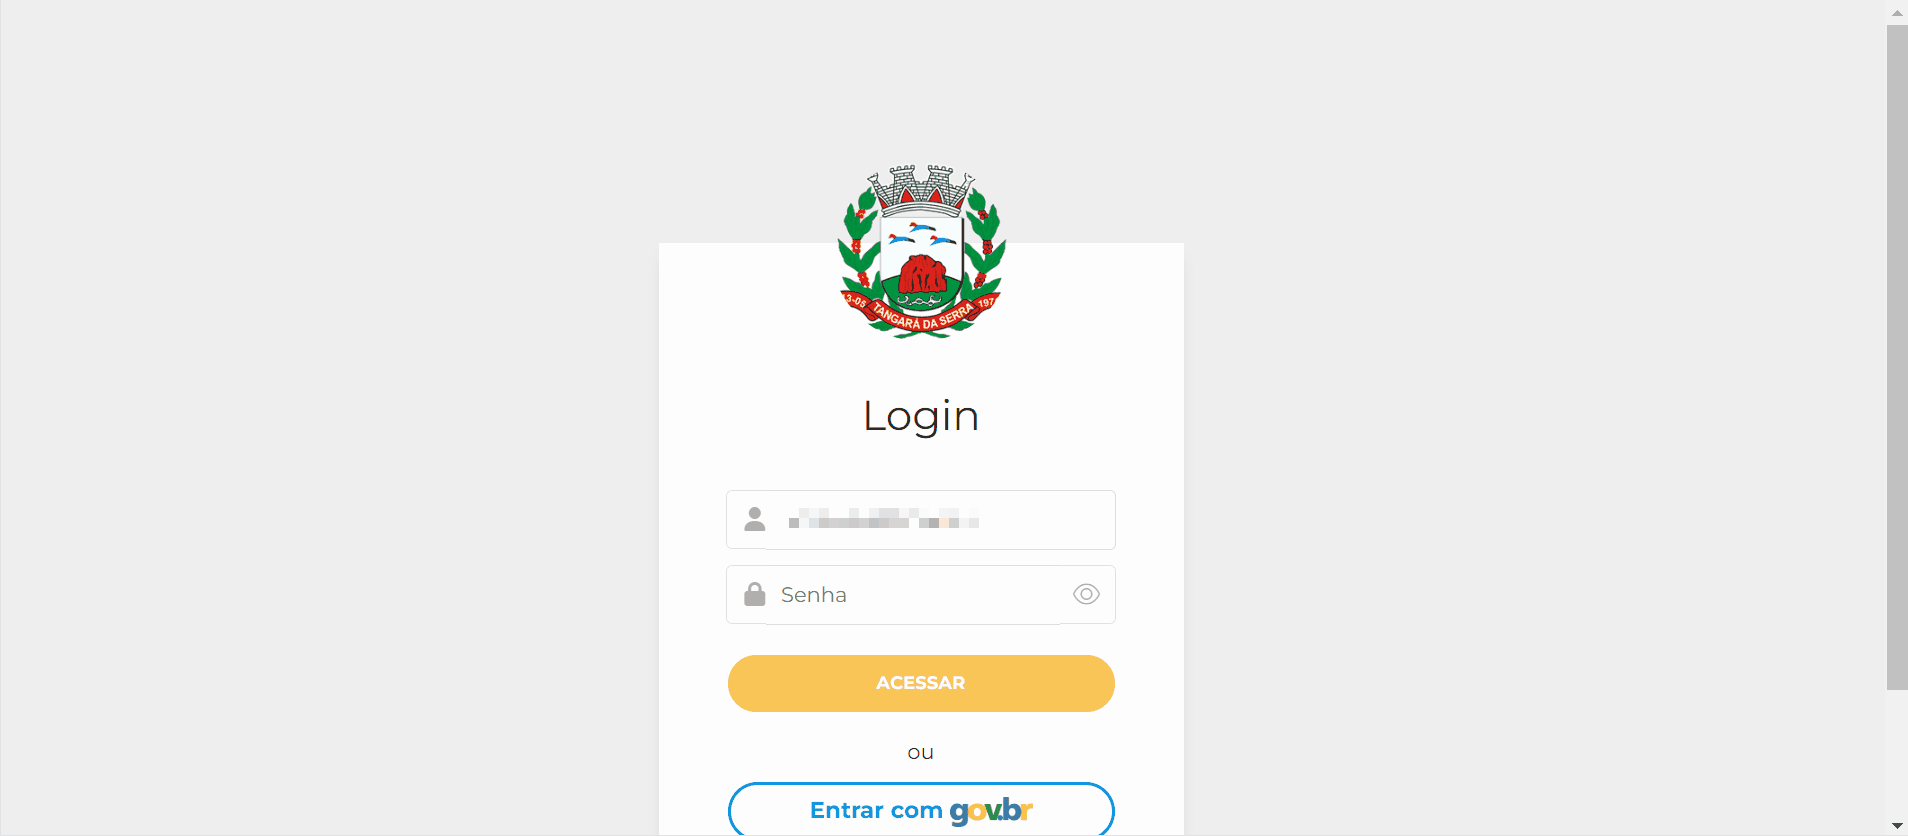Screen dimensions: 1908x836
Task: Click the padlock icon beside Senha
Action: click(755, 594)
